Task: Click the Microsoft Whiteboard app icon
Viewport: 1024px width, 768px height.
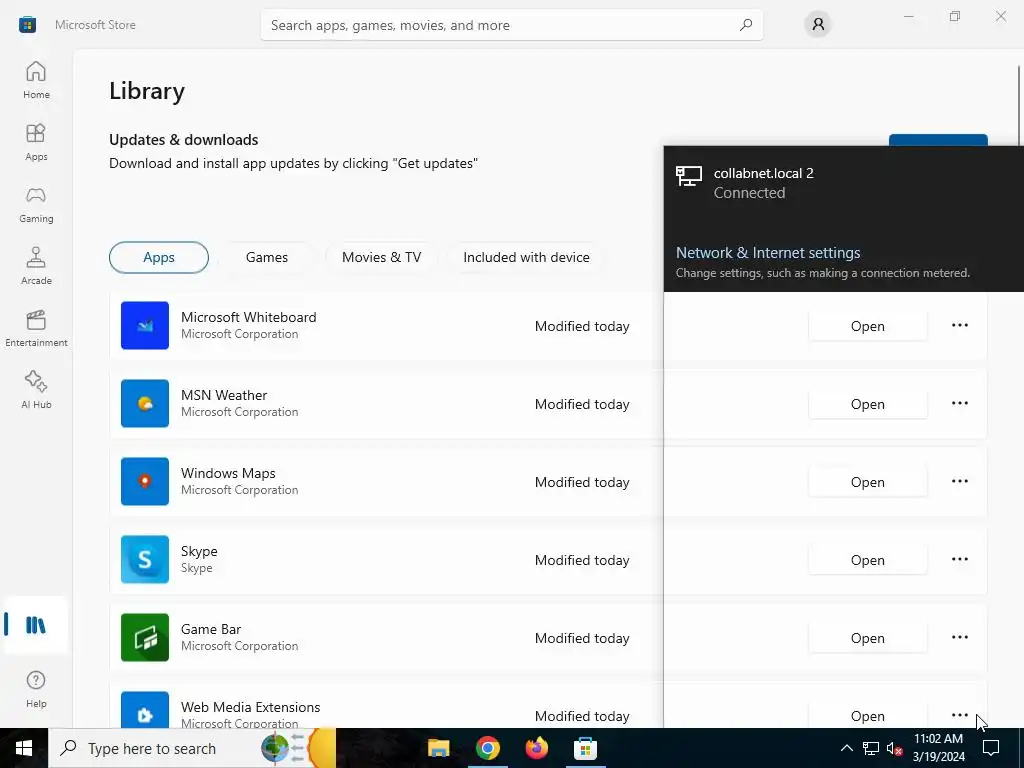Action: click(145, 325)
